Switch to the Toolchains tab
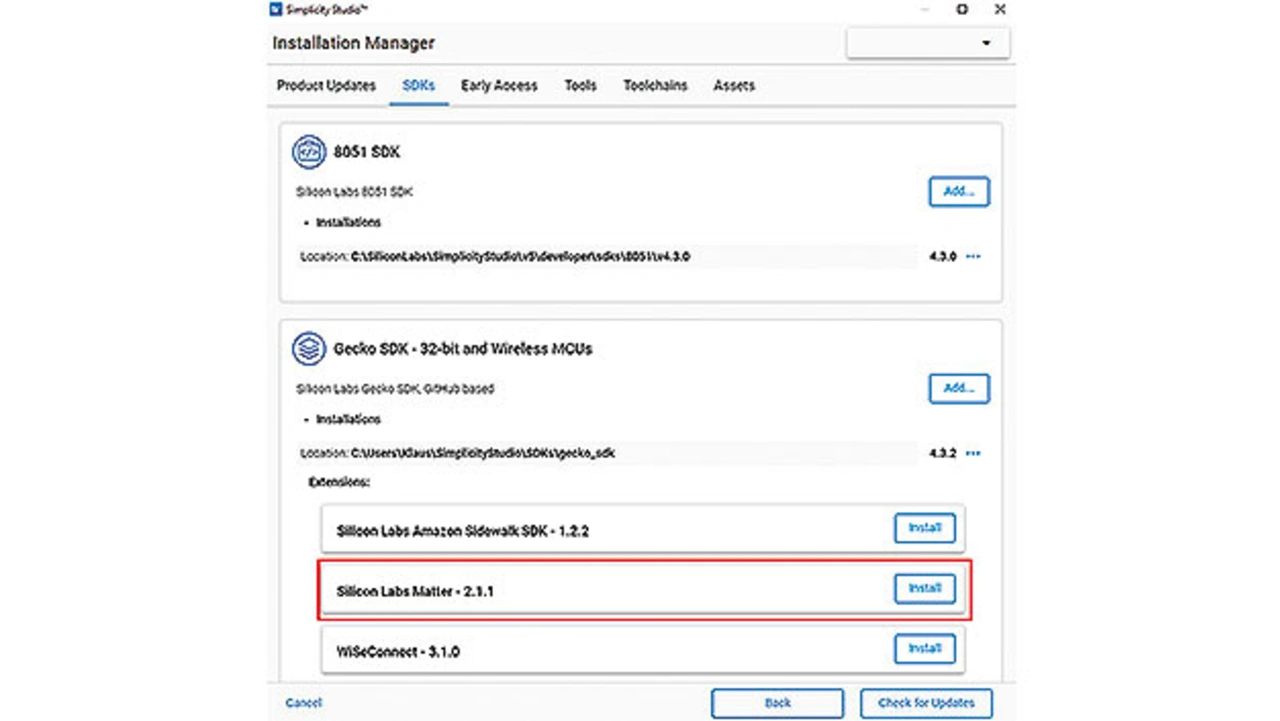This screenshot has height=721, width=1280. (x=655, y=86)
